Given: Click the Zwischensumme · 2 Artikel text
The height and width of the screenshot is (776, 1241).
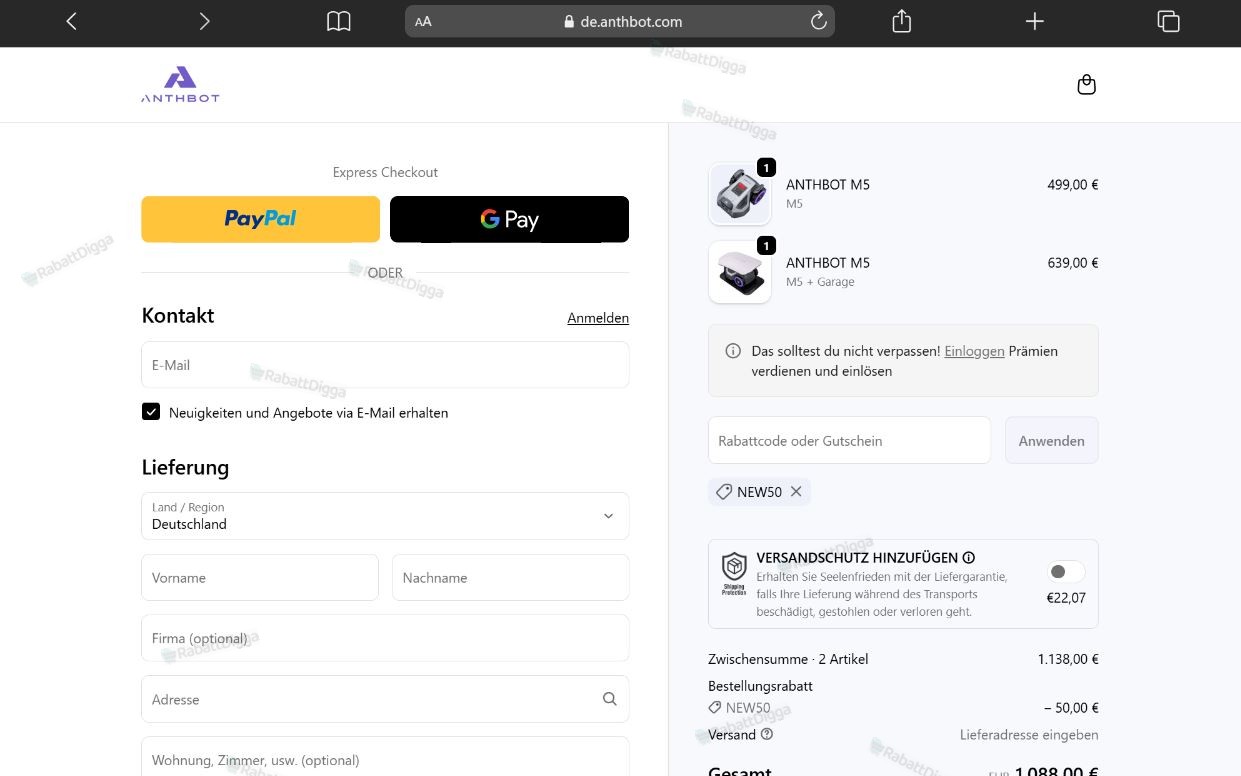Looking at the screenshot, I should tap(788, 659).
